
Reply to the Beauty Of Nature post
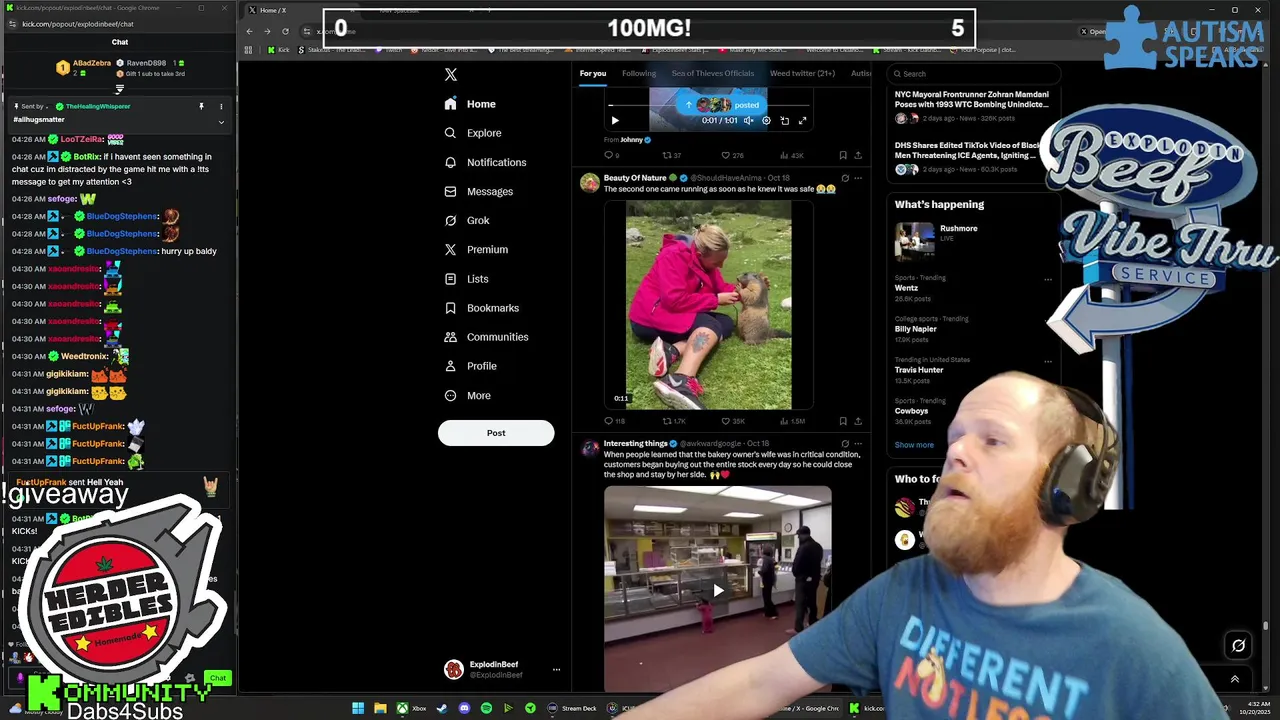tap(614, 421)
